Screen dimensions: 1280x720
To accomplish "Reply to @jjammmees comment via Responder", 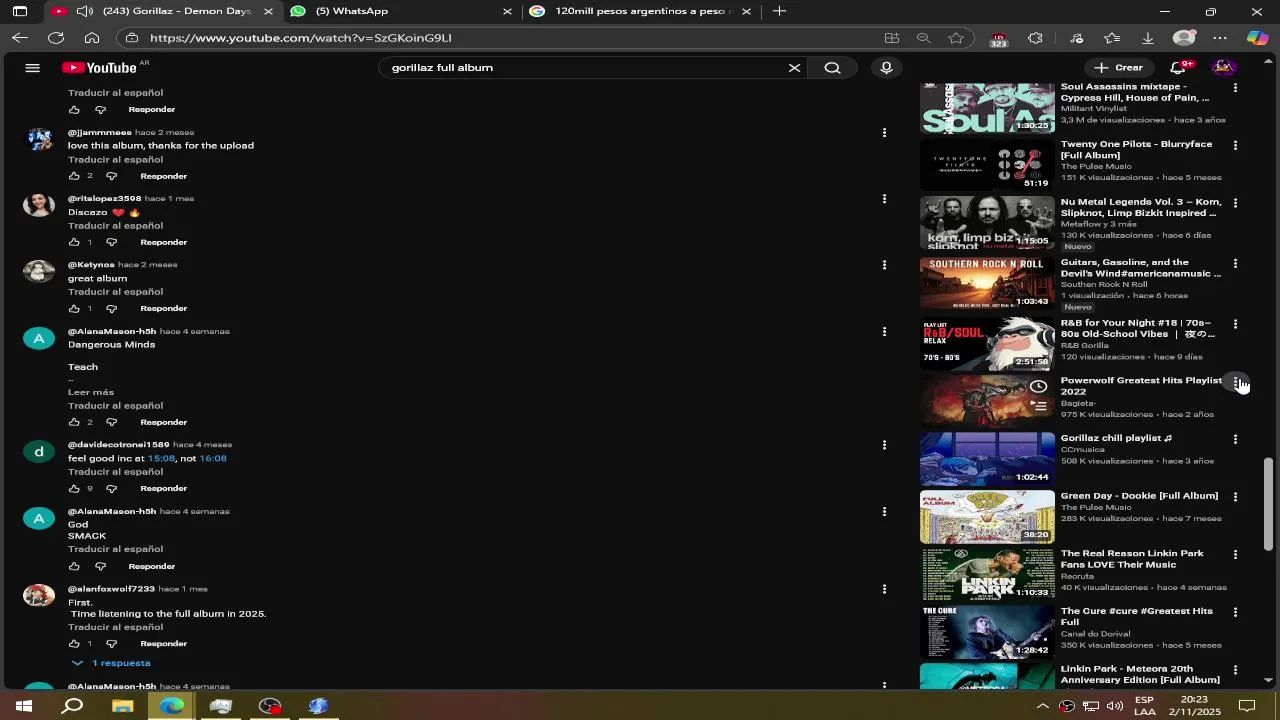I will (x=163, y=176).
